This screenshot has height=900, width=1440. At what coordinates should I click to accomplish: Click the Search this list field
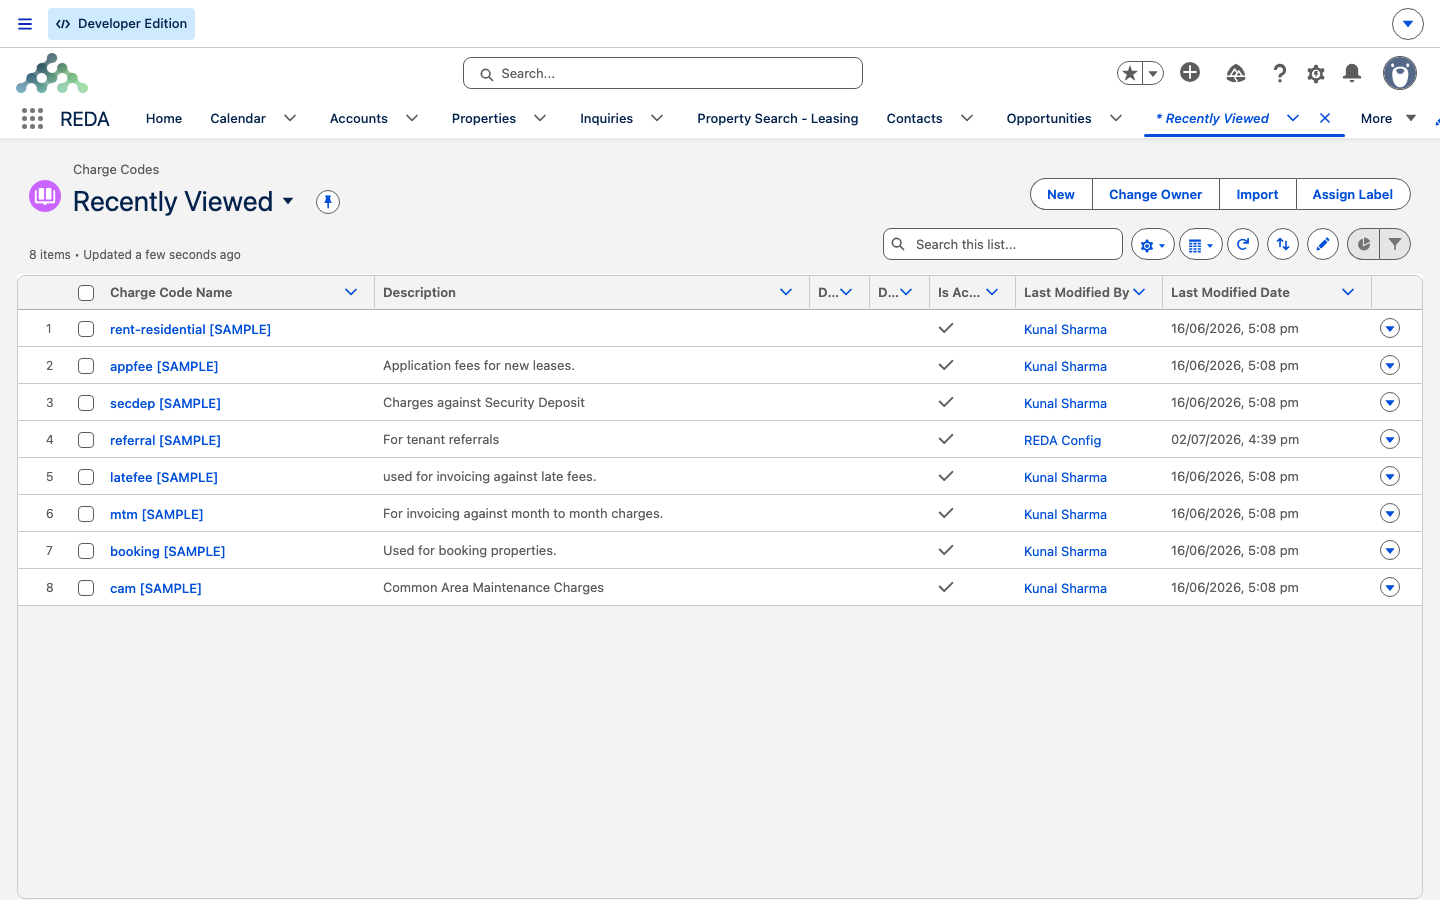point(1003,244)
